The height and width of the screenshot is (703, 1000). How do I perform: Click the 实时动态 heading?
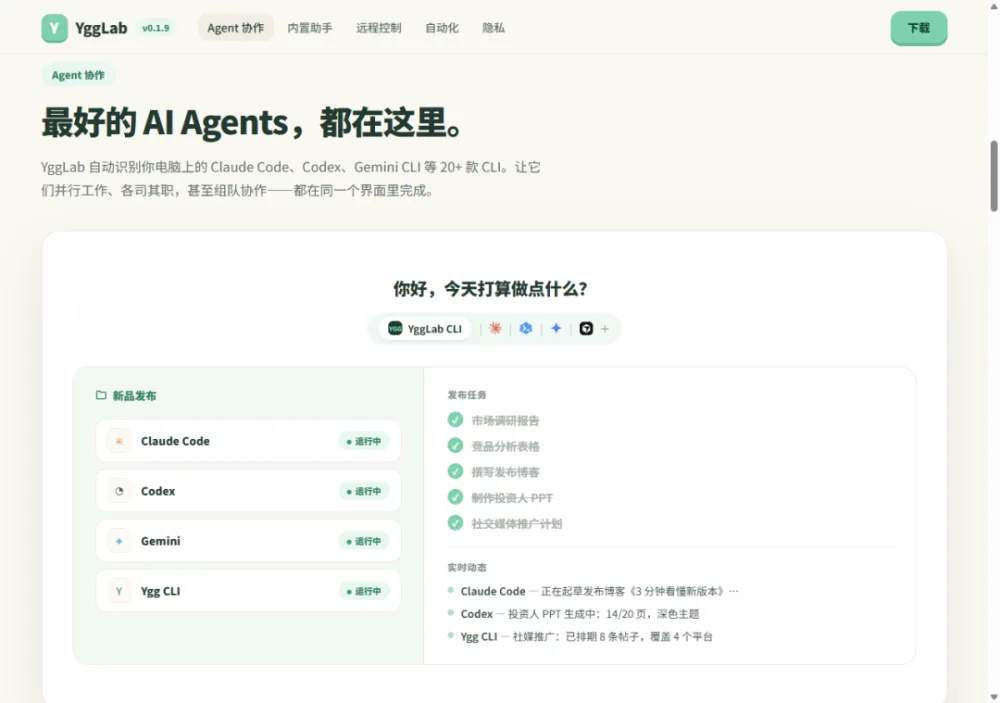click(x=467, y=567)
